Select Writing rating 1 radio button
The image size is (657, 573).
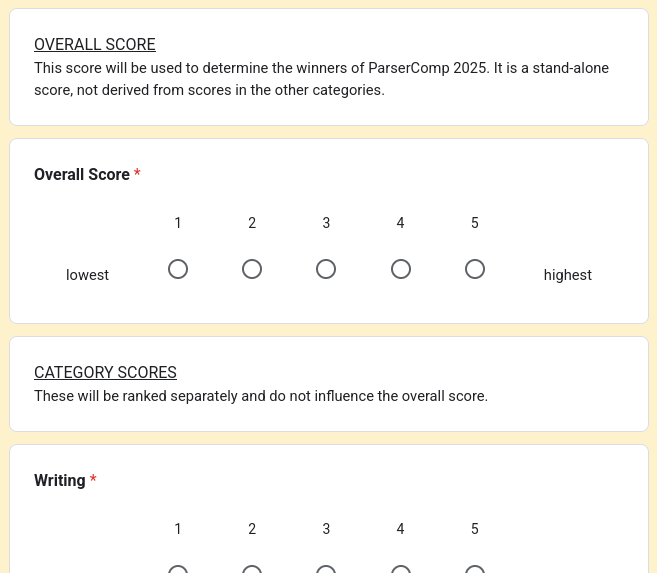(178, 570)
